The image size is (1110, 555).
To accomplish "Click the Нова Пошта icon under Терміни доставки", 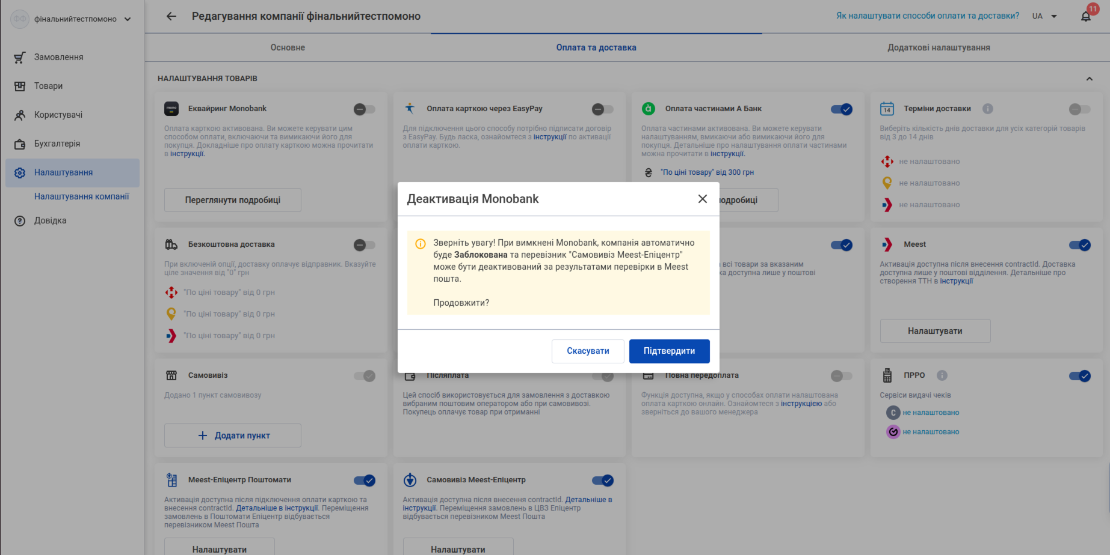I will coord(886,161).
